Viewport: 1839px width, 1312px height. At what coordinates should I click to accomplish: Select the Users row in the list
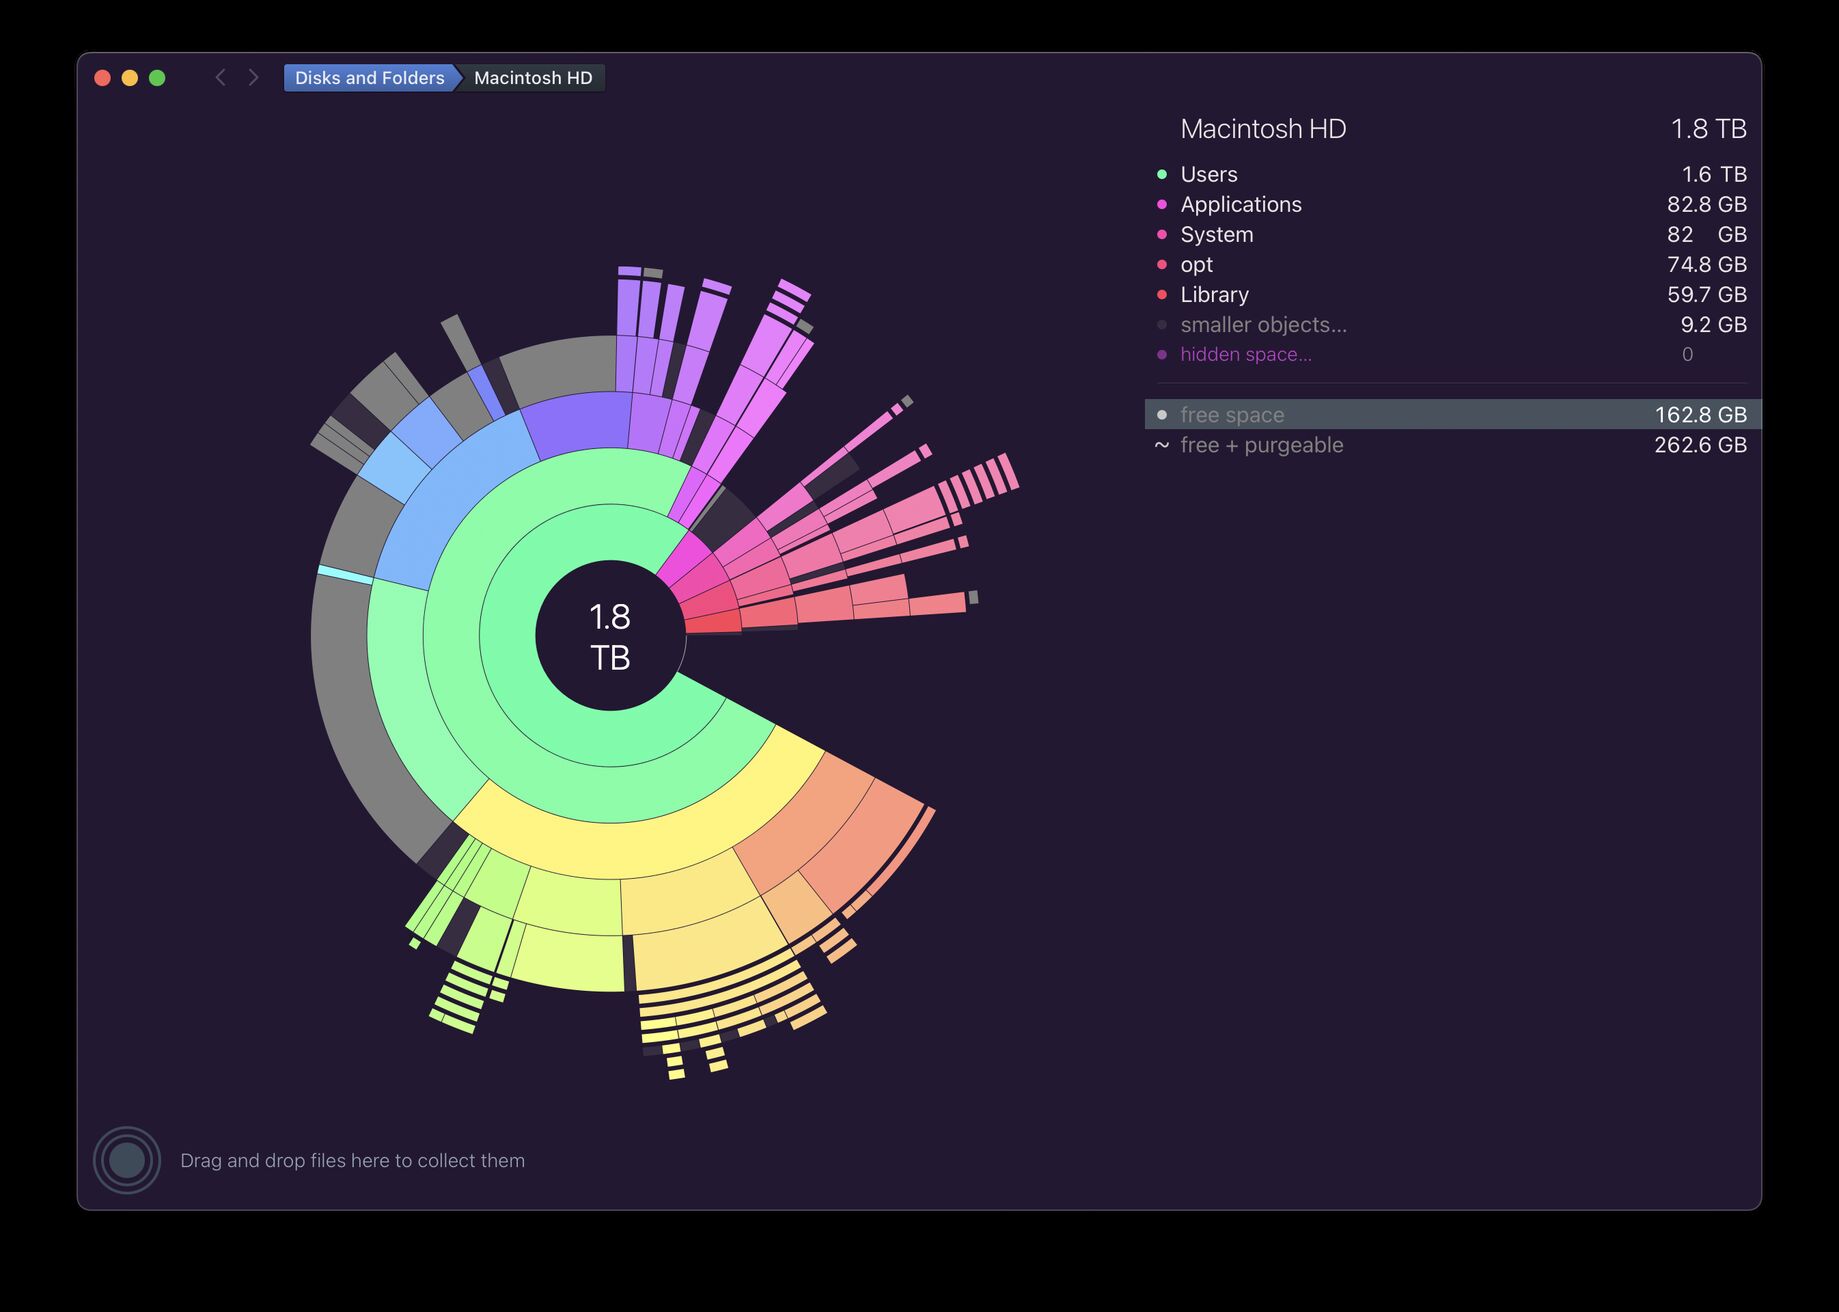(x=1452, y=174)
